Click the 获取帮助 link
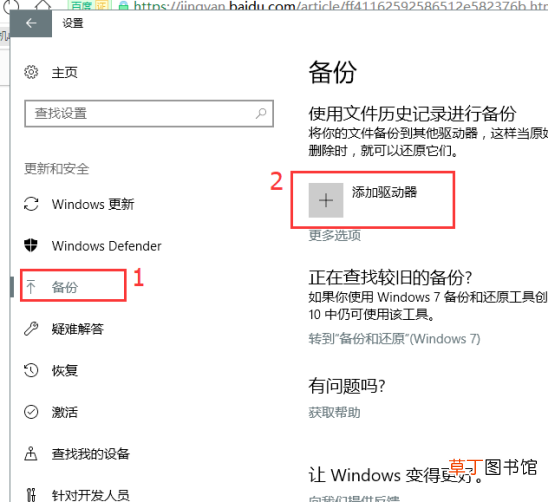 334,413
